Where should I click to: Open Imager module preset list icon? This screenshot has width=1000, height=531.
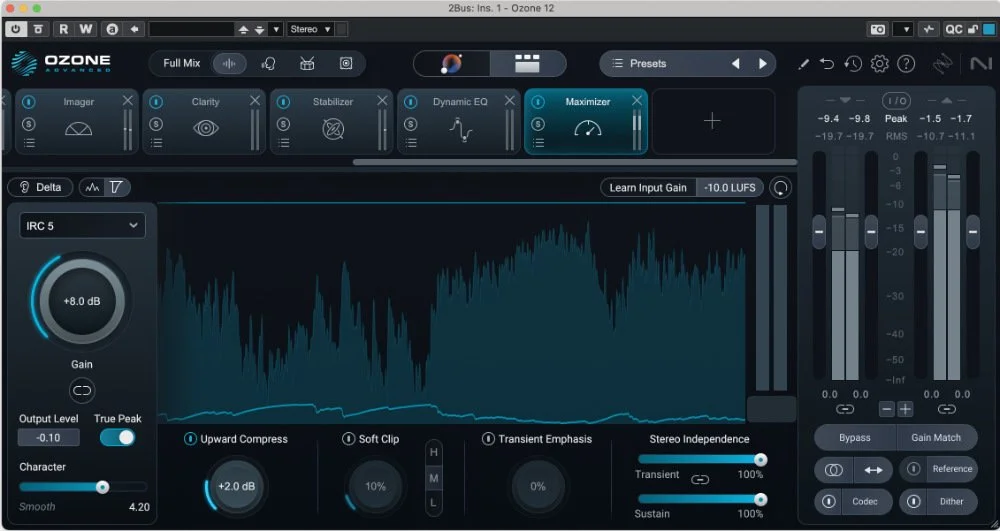click(x=29, y=143)
